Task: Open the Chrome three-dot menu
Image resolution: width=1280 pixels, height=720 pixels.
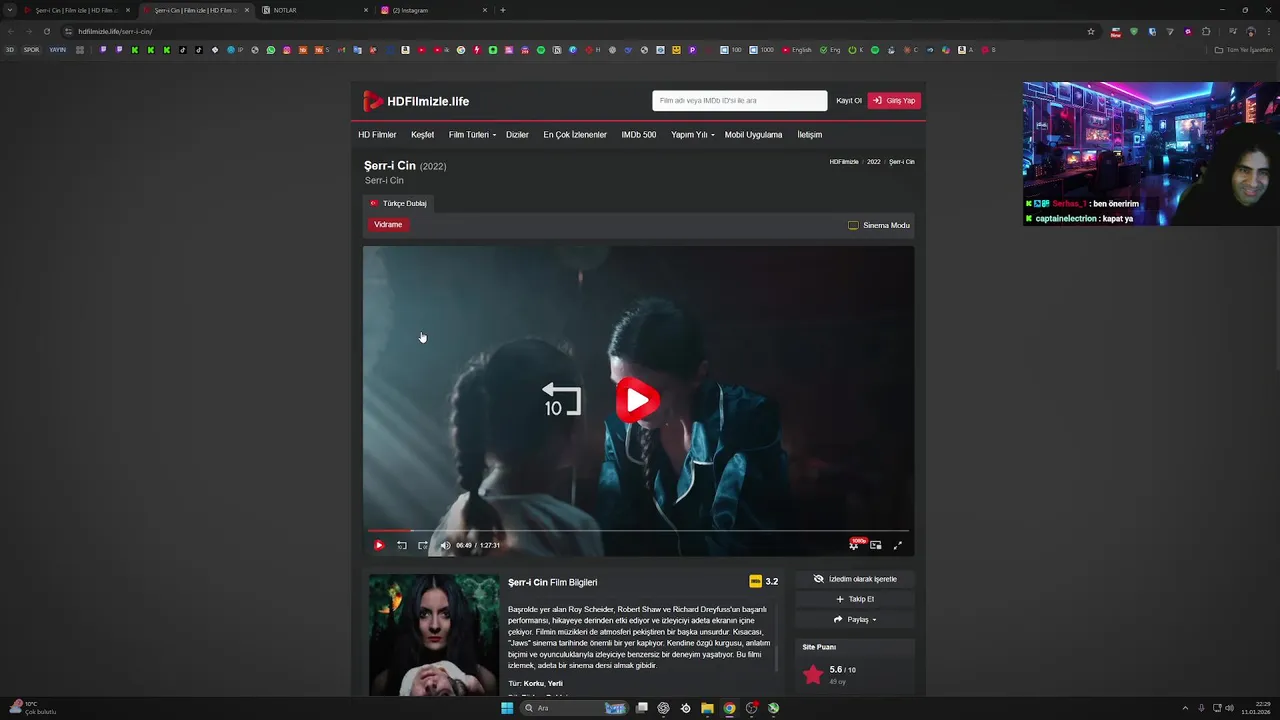Action: tap(1268, 31)
